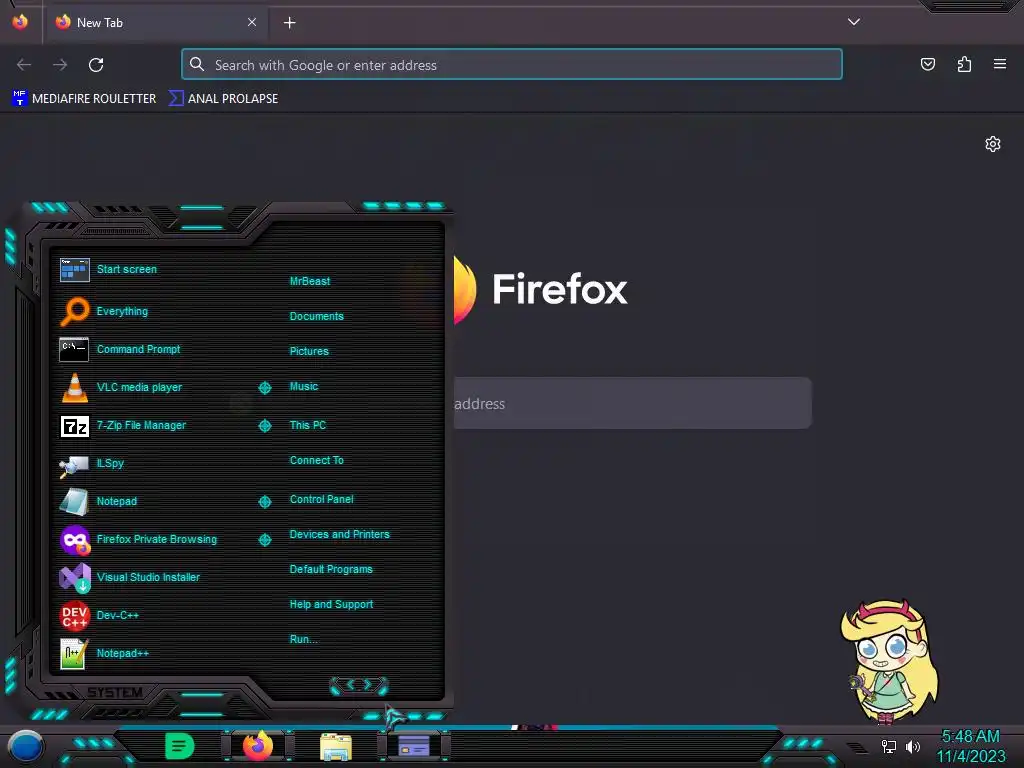Open File Explorer on the taskbar
This screenshot has width=1024, height=768.
point(336,746)
